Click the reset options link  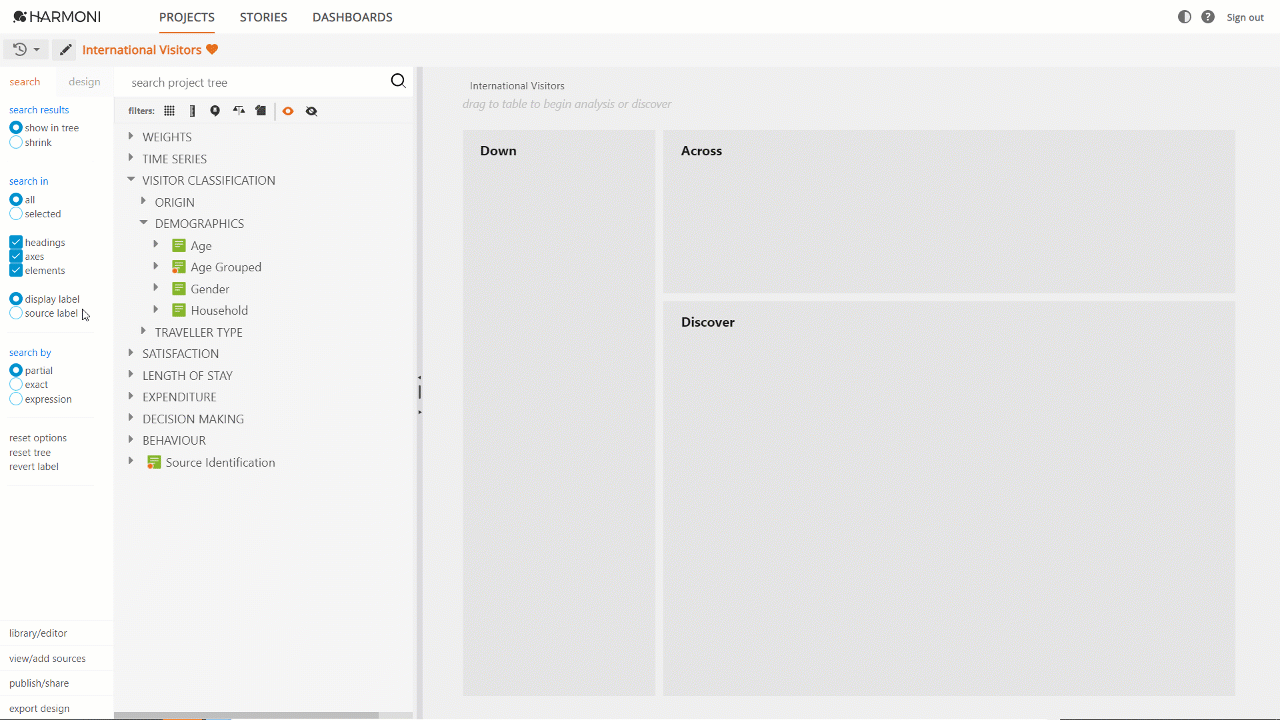38,438
